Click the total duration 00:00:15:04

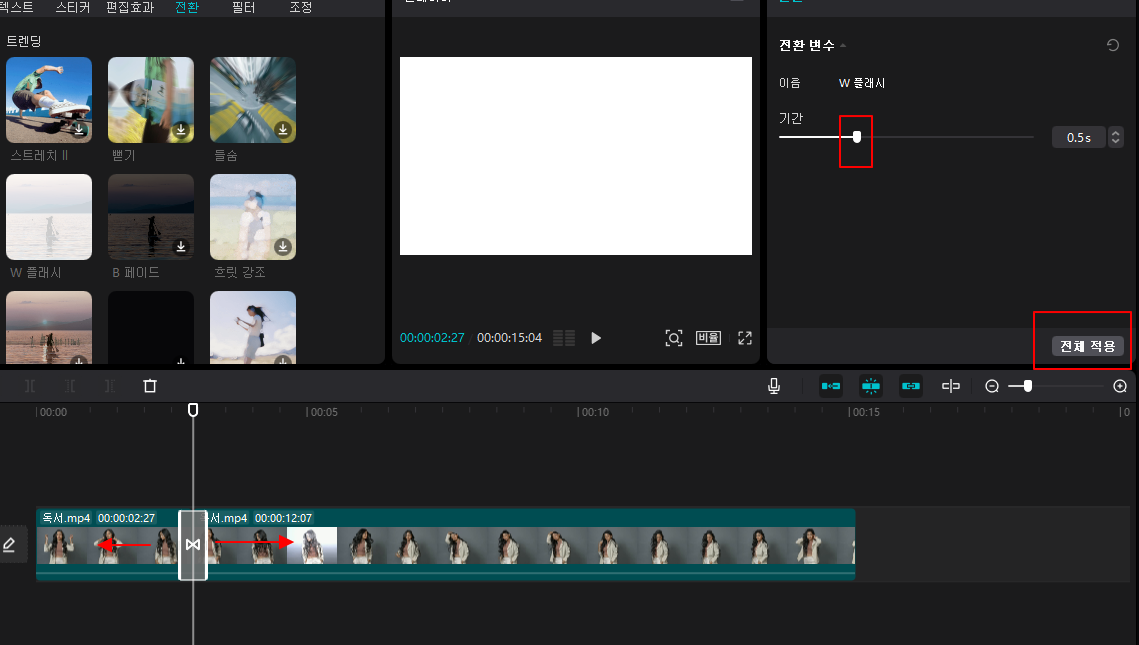[x=509, y=338]
